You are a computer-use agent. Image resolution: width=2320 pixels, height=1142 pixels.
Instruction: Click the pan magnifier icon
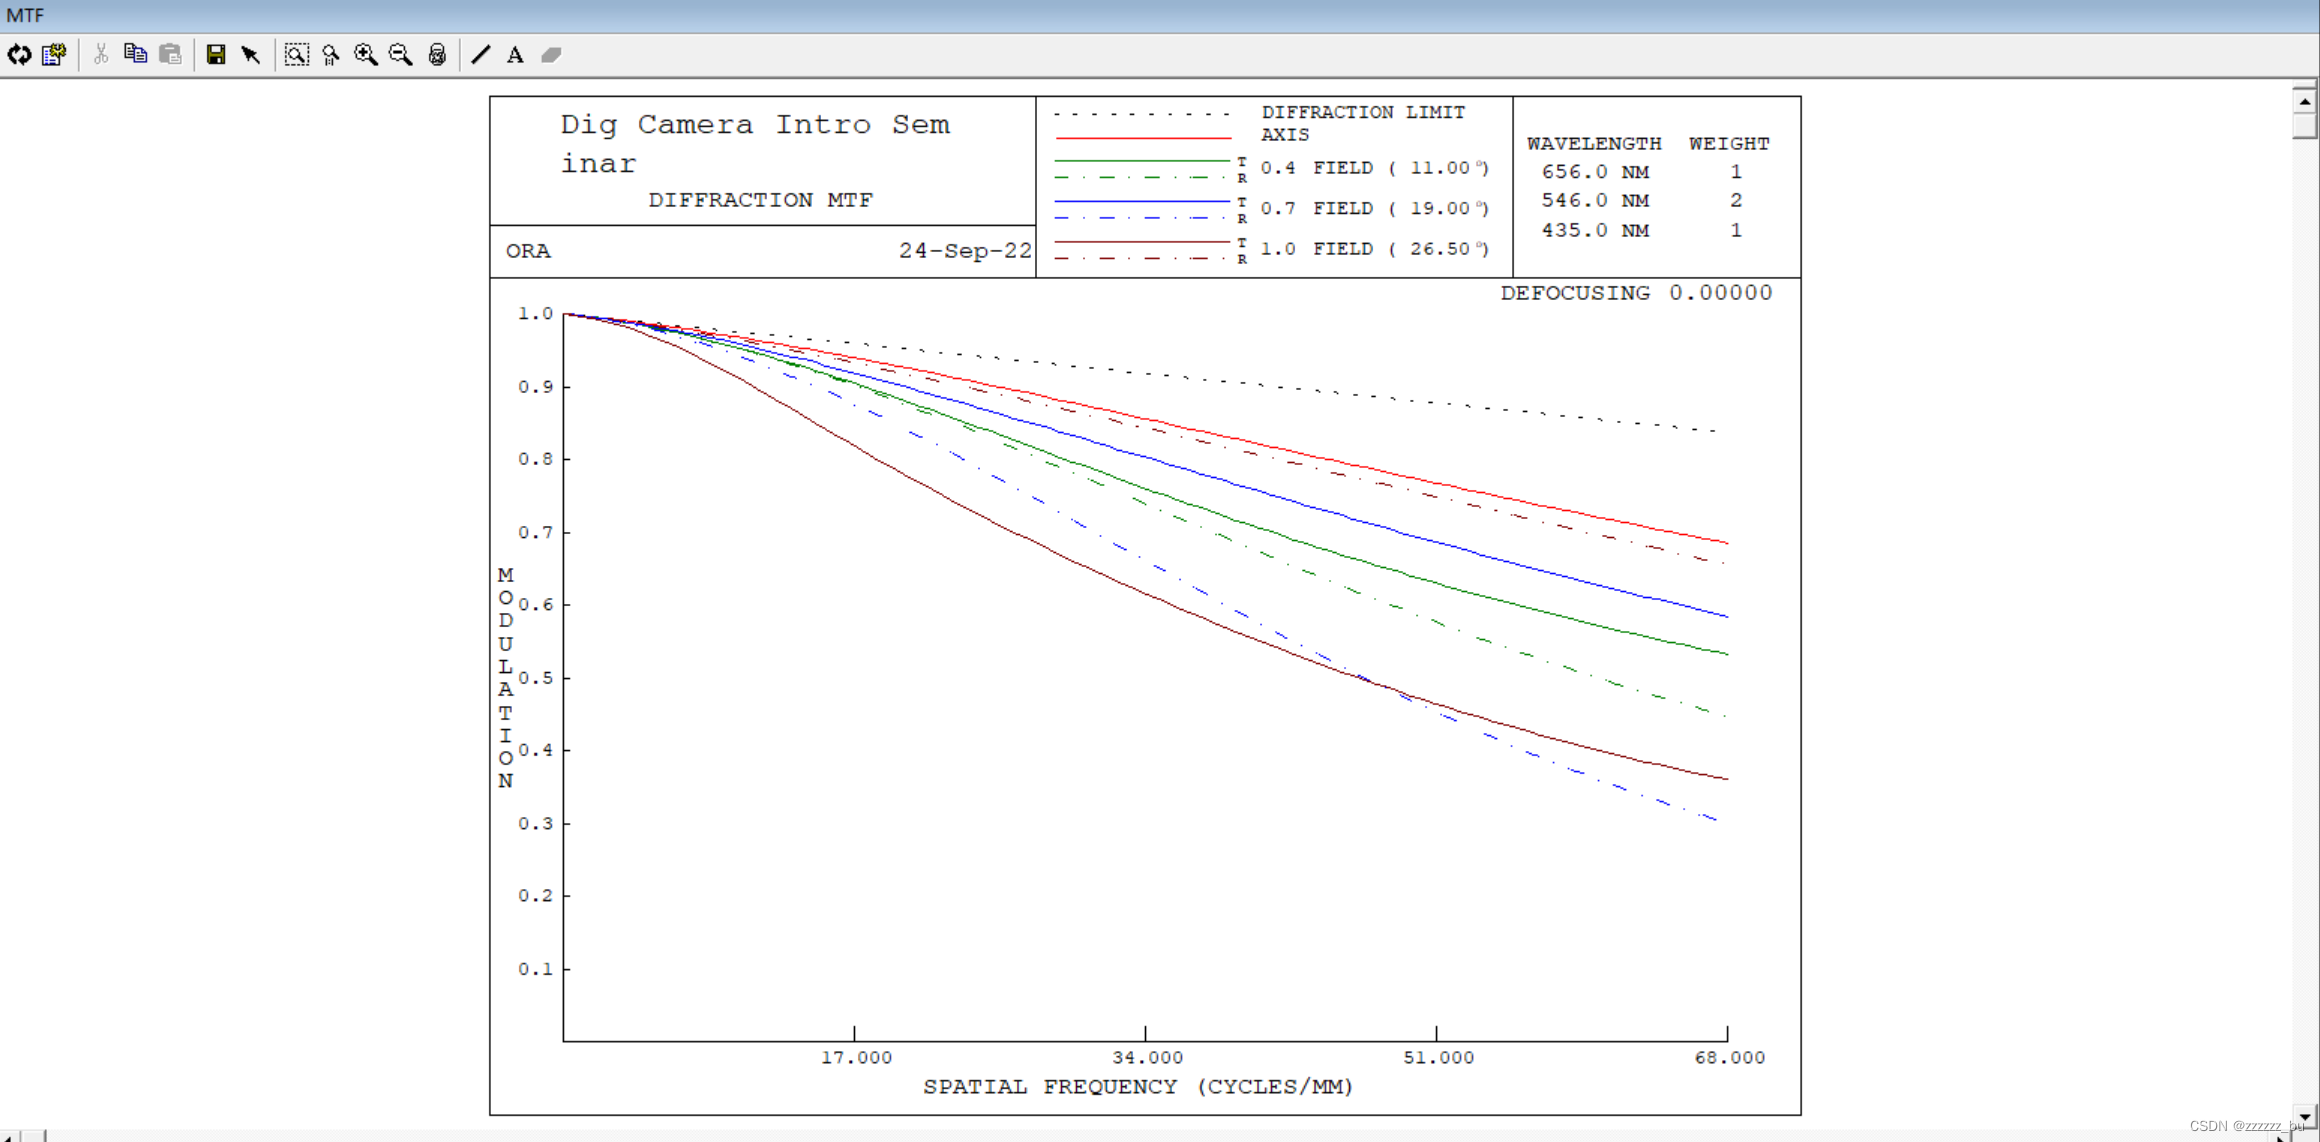[x=331, y=55]
